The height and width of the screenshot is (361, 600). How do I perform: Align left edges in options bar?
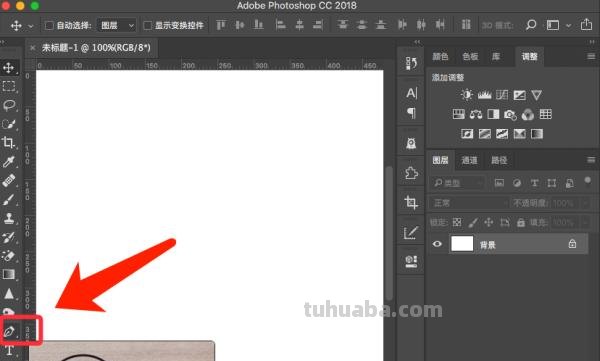click(280, 25)
